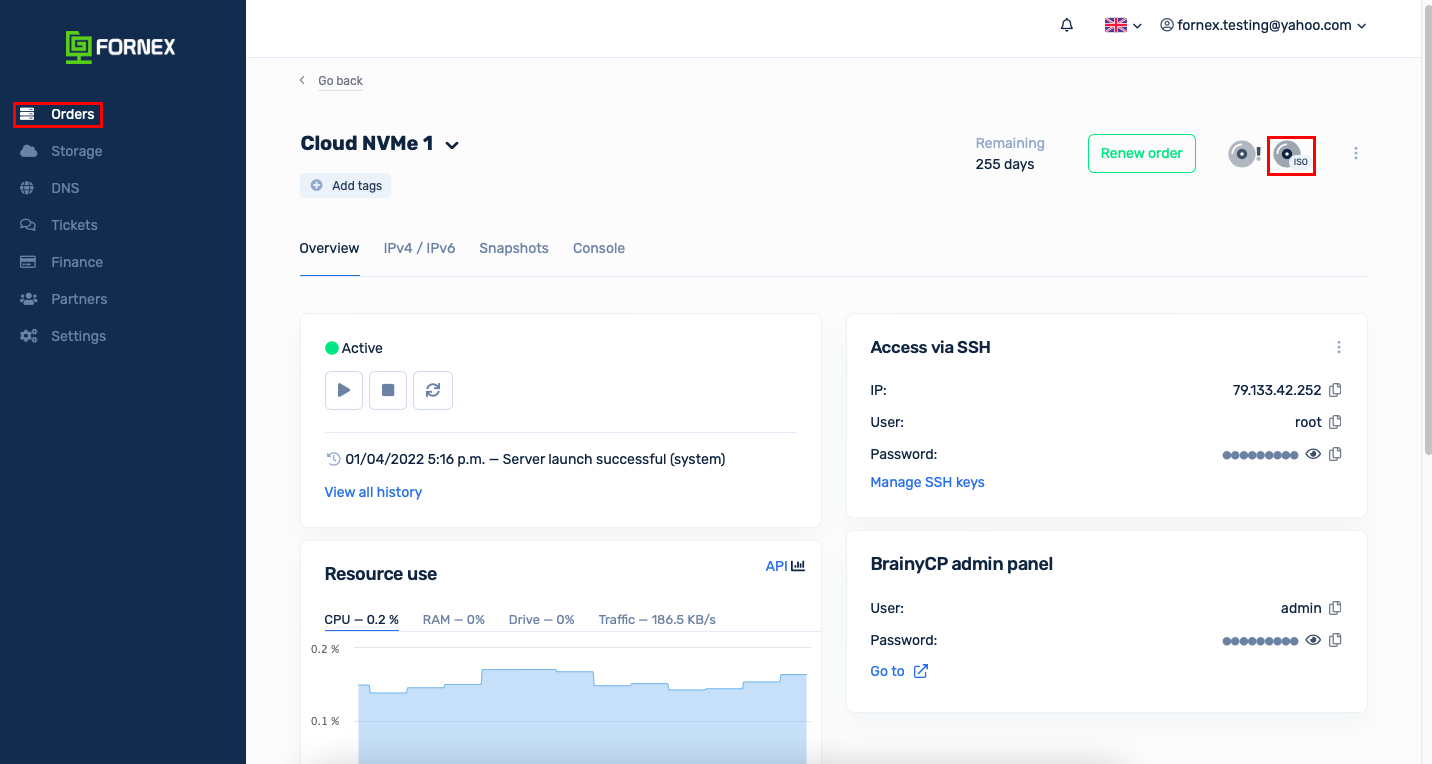
Task: Click the Server launch successful history entry
Action: [535, 459]
